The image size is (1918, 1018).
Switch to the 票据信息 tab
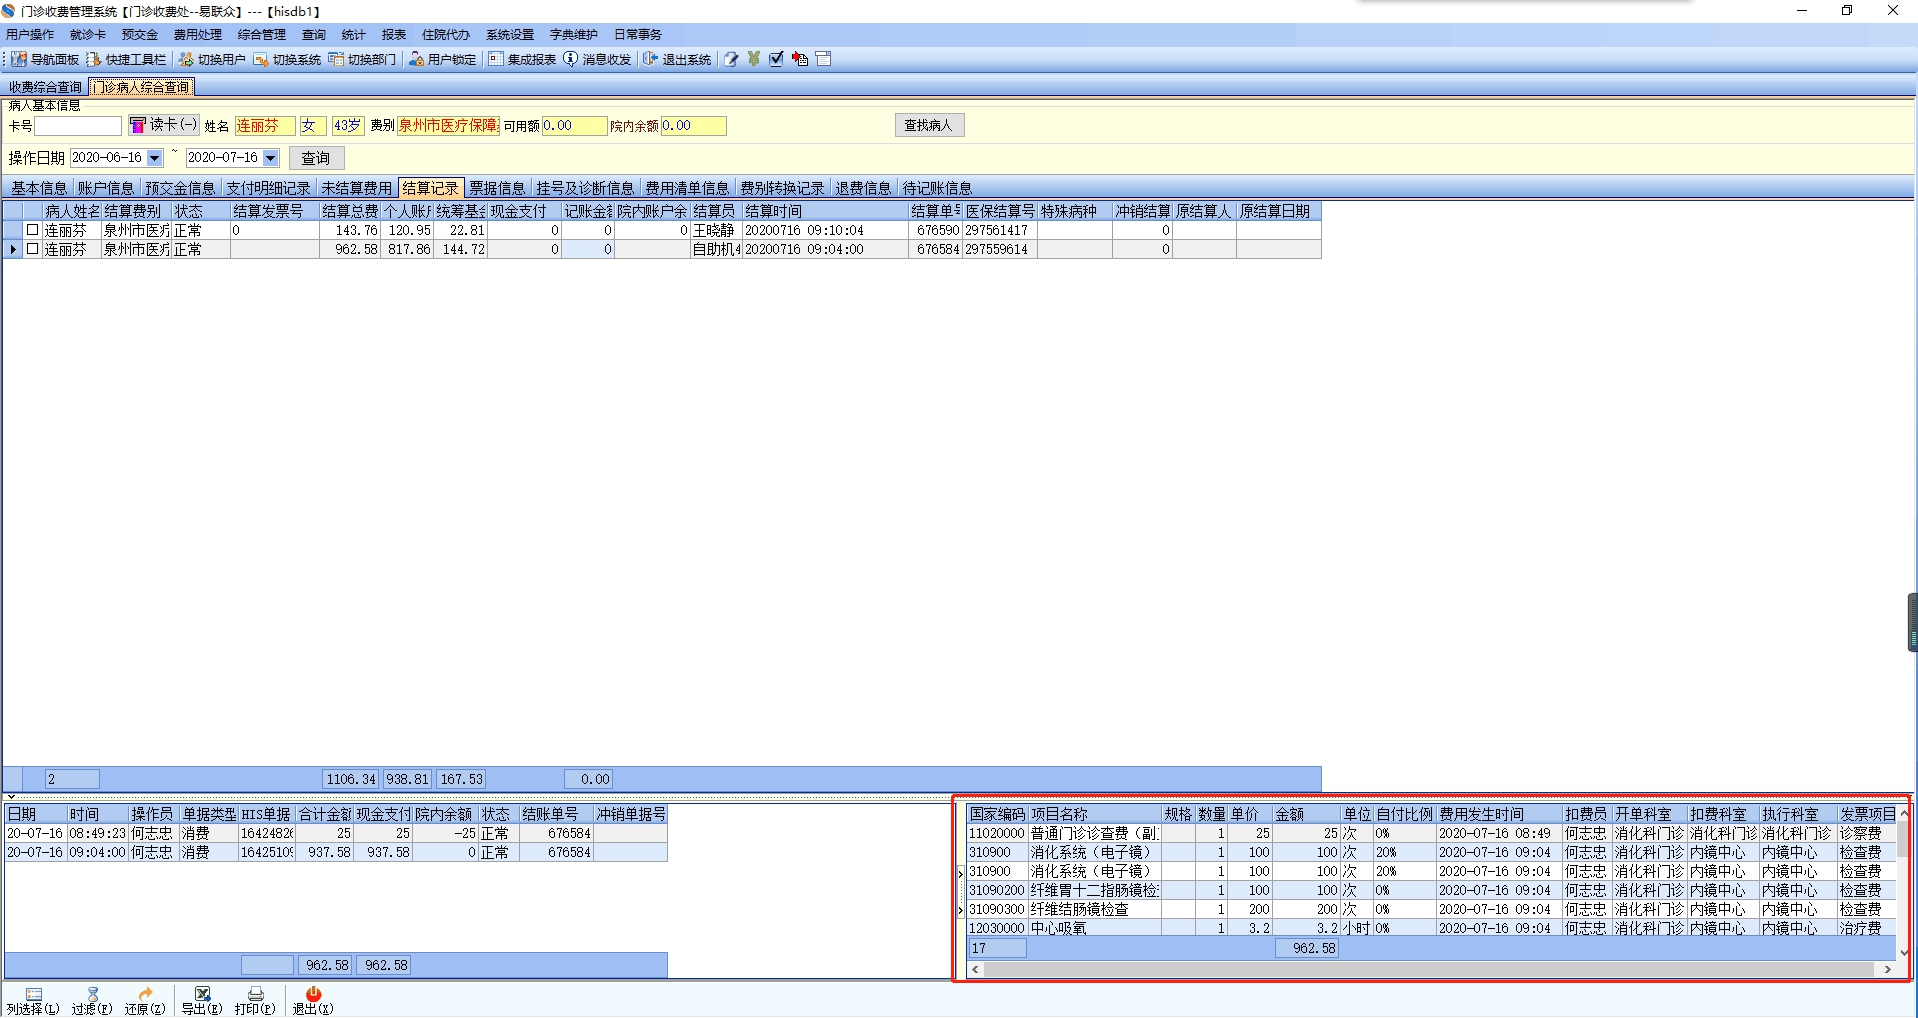(497, 188)
